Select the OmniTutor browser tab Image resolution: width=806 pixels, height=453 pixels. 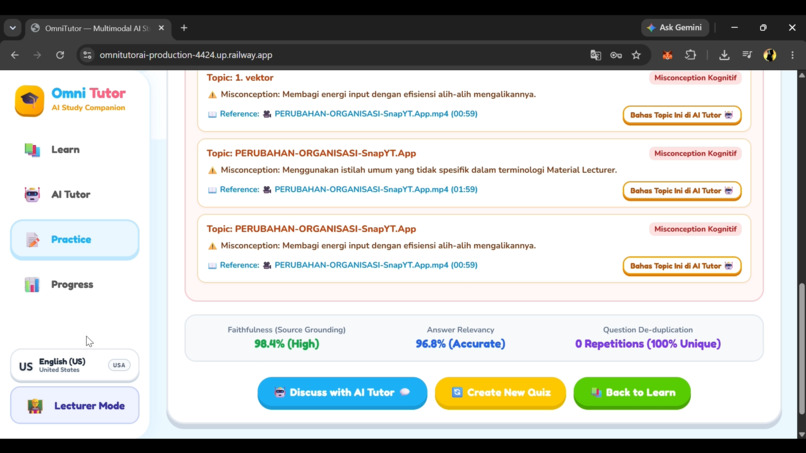(98, 28)
